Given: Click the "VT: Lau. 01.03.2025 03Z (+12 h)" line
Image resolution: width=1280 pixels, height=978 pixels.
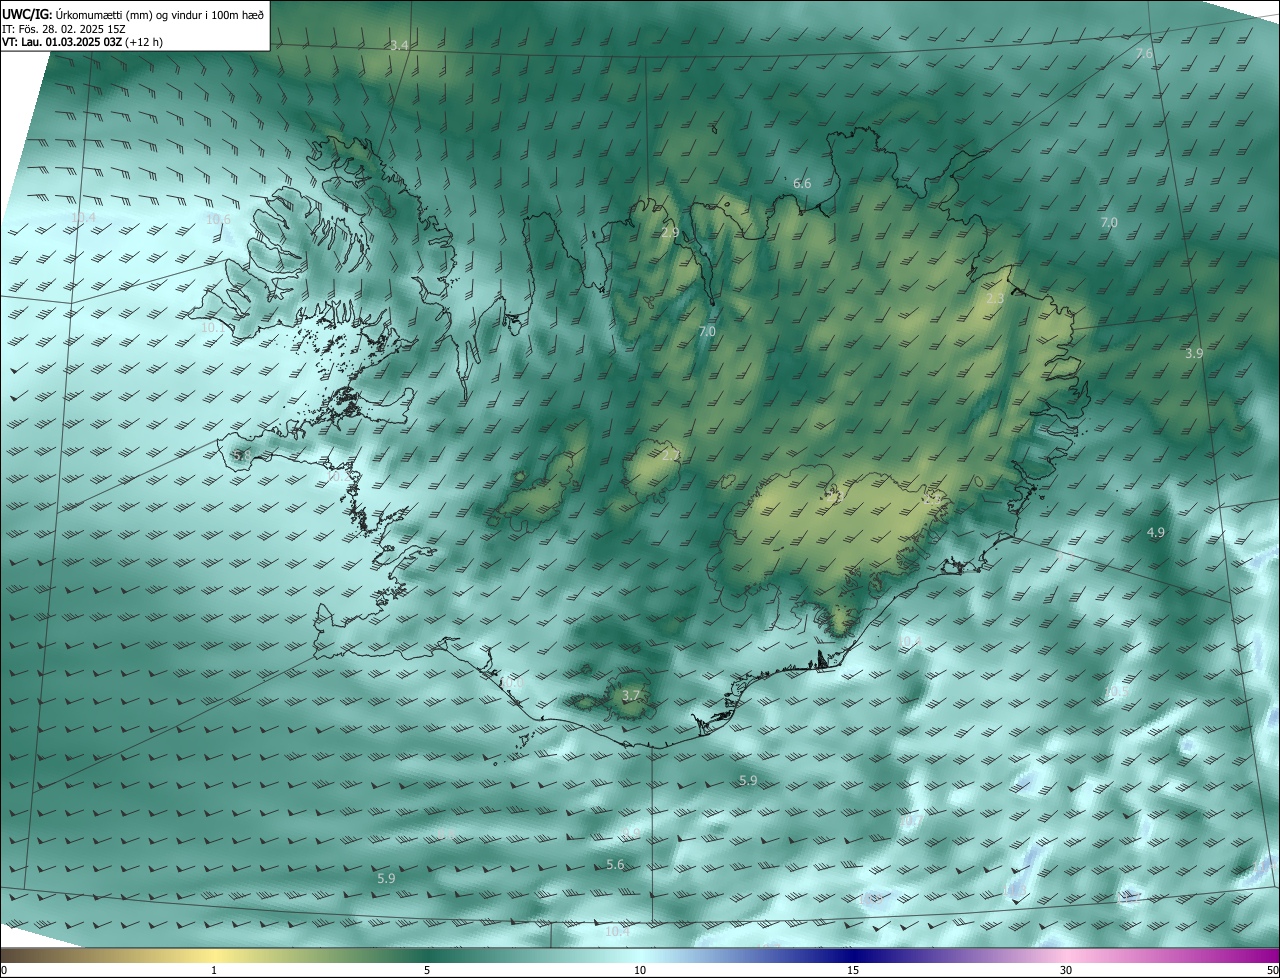Looking at the screenshot, I should 83,42.
